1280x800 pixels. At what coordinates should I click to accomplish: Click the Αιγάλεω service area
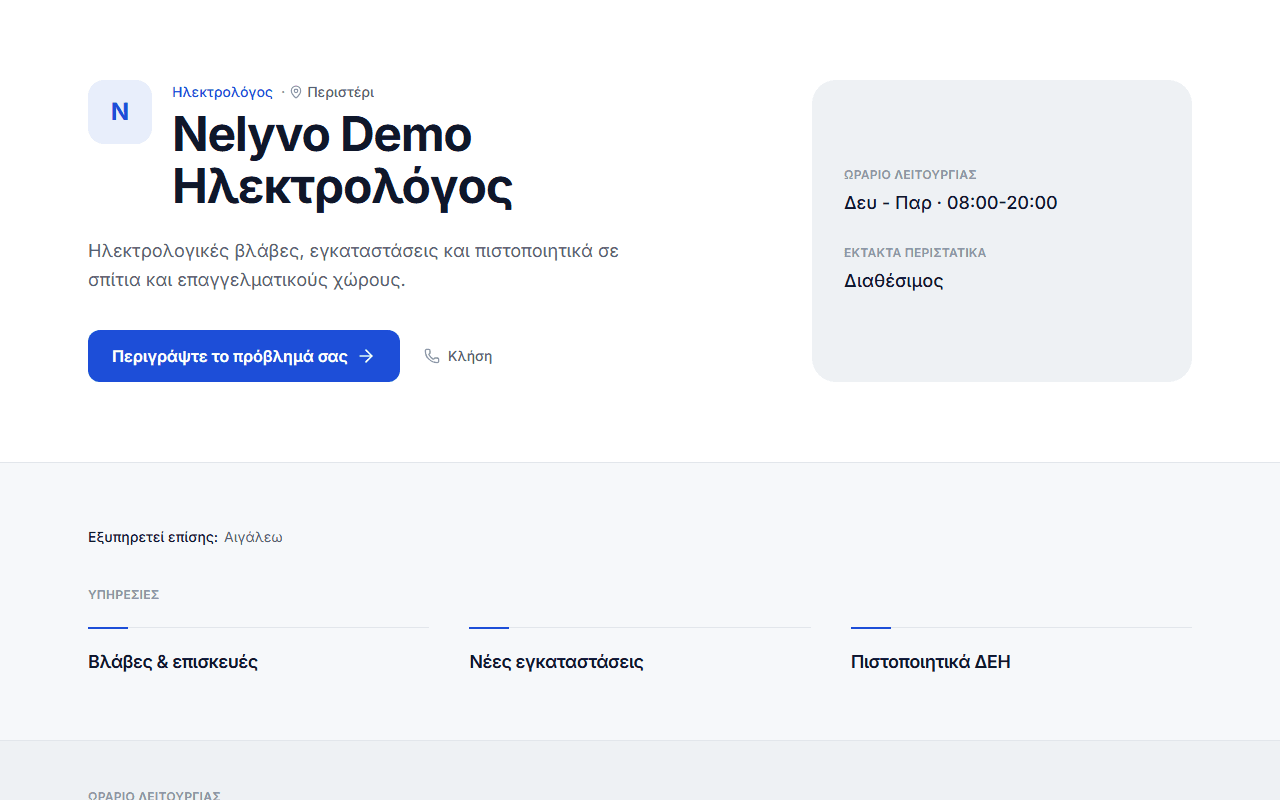point(253,537)
